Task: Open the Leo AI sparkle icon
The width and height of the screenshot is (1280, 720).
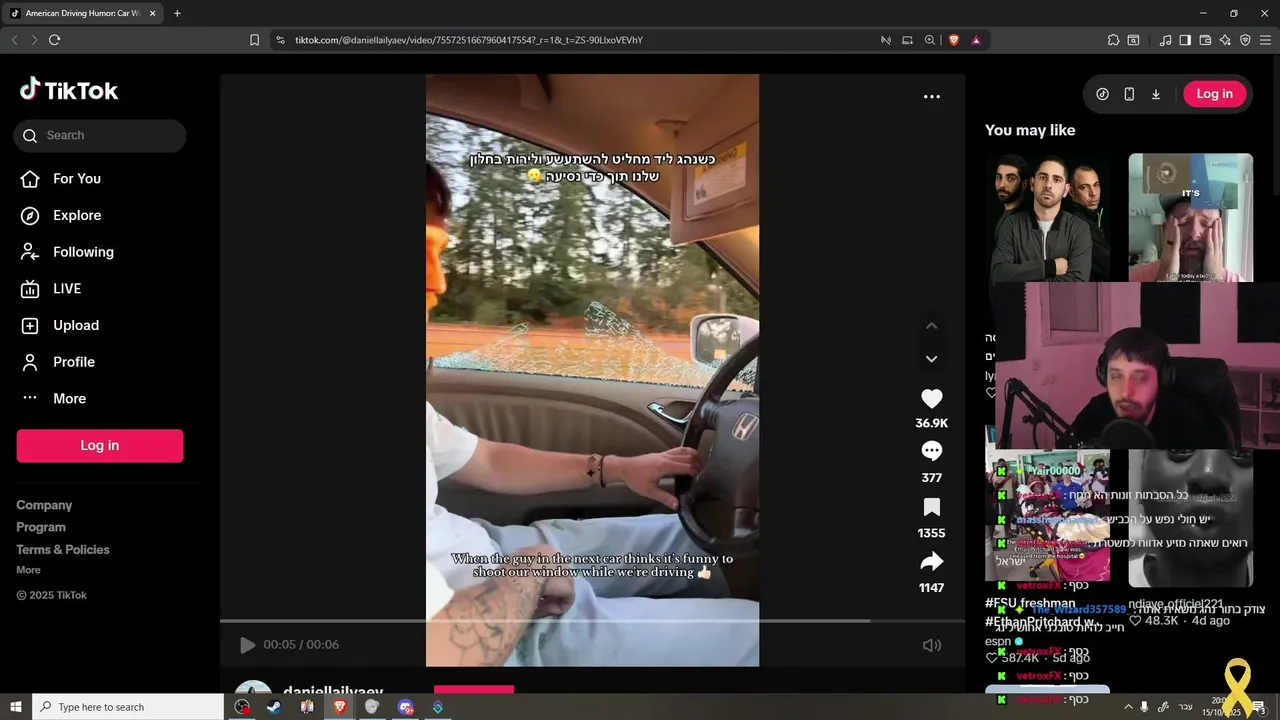Action: (1225, 40)
